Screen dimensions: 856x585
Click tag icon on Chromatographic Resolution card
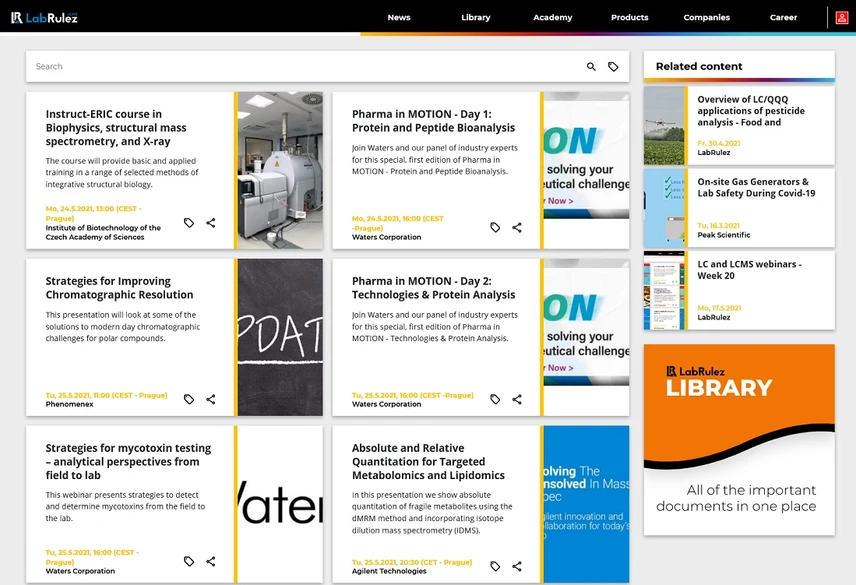(x=189, y=399)
